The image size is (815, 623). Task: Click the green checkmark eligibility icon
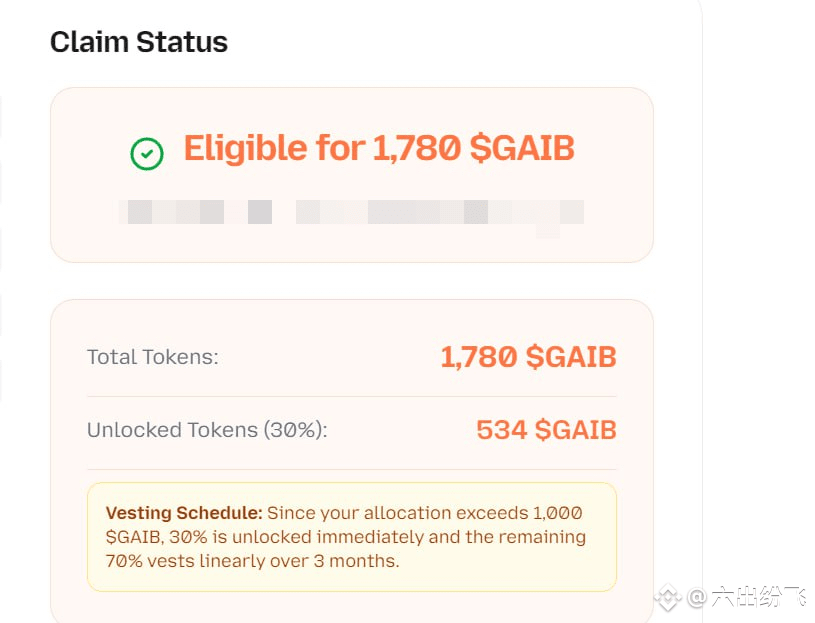click(147, 153)
